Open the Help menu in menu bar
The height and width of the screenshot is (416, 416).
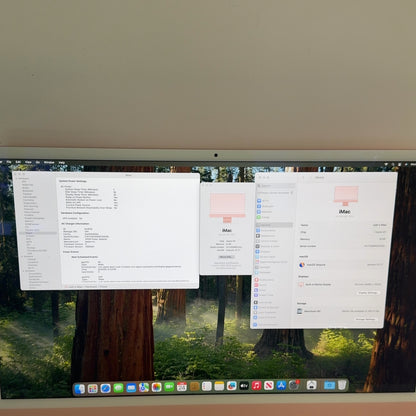click(62, 163)
